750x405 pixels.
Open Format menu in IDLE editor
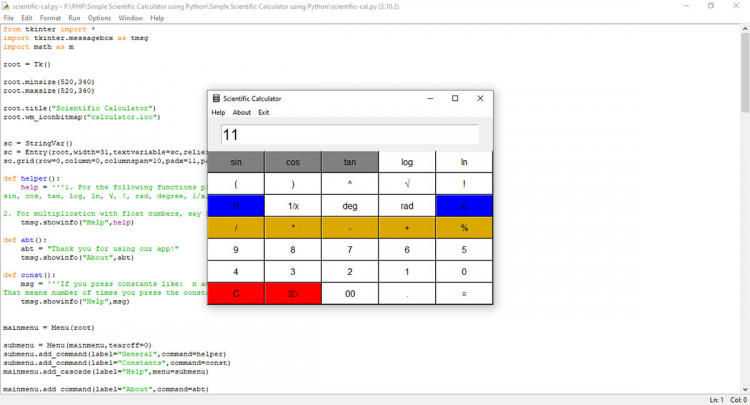(50, 18)
